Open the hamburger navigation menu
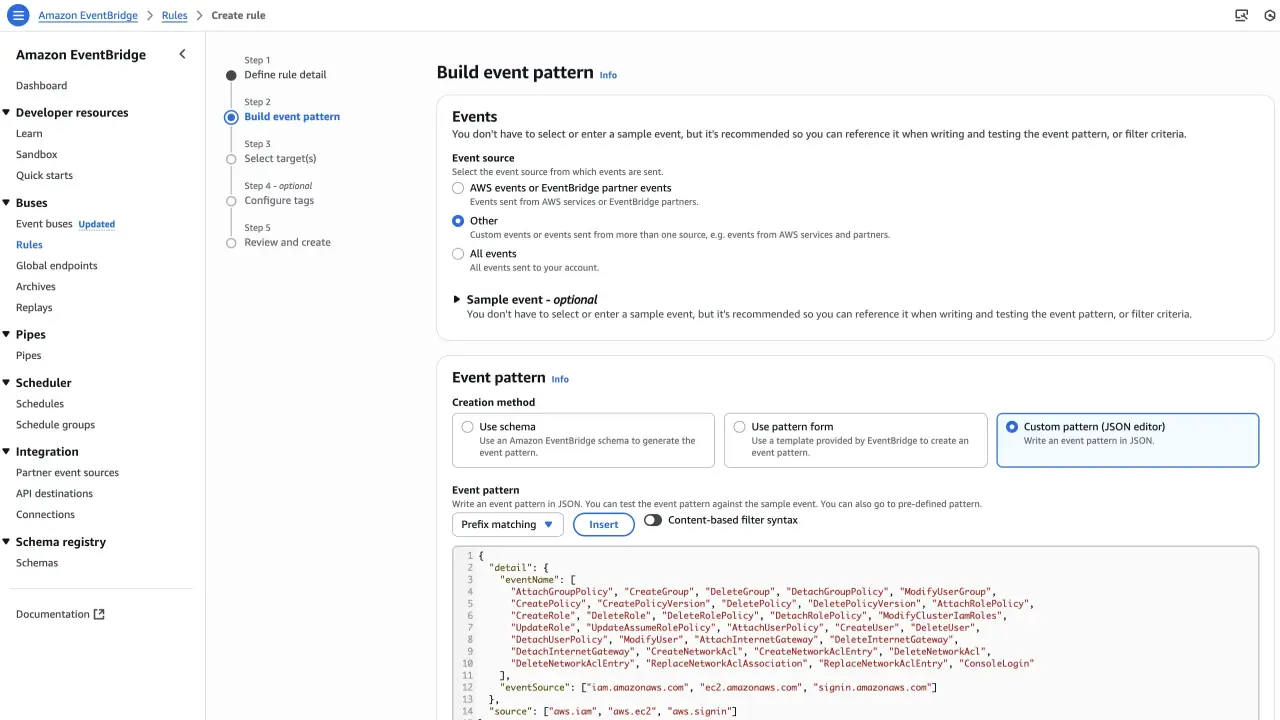This screenshot has width=1280, height=720. pyautogui.click(x=18, y=16)
